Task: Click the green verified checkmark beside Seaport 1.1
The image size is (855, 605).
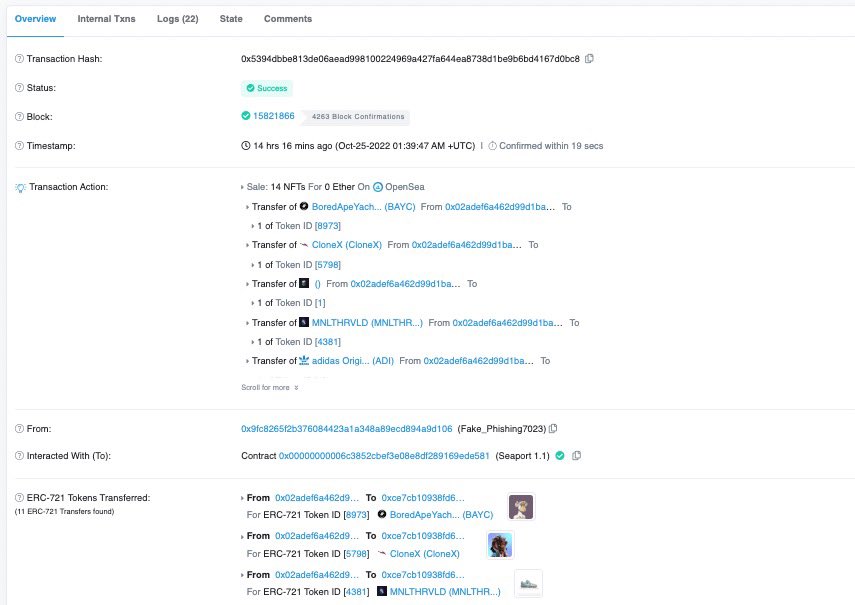Action: [x=560, y=456]
